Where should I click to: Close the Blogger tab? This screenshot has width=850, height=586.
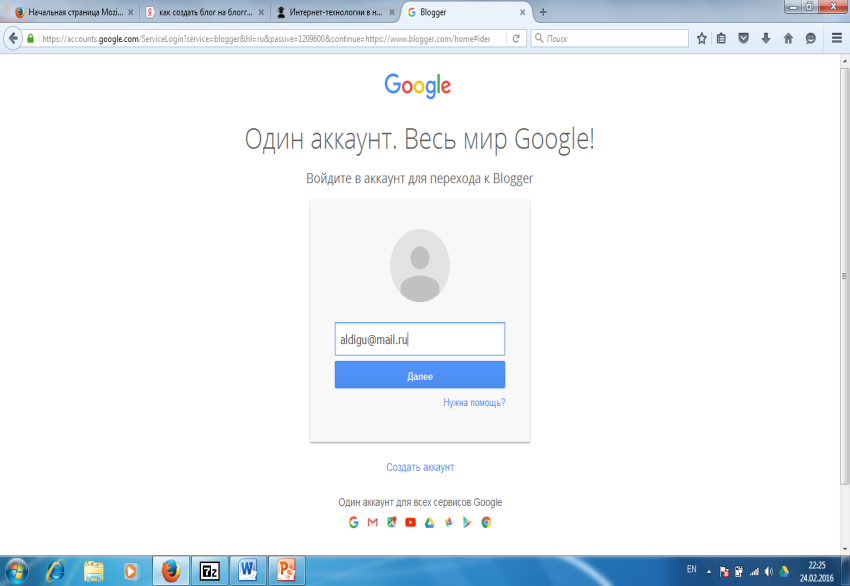pyautogui.click(x=522, y=12)
